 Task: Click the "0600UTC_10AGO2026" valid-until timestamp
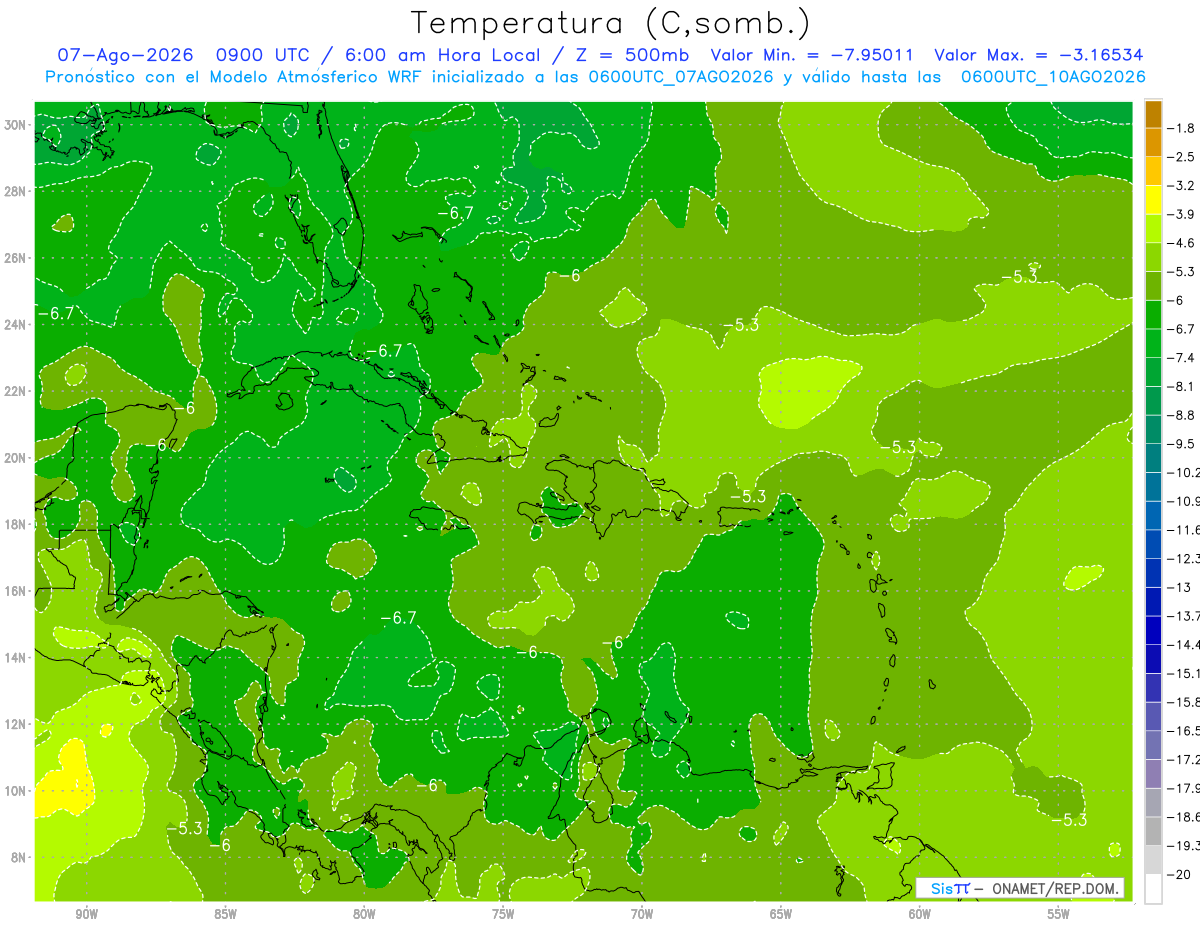(1053, 77)
